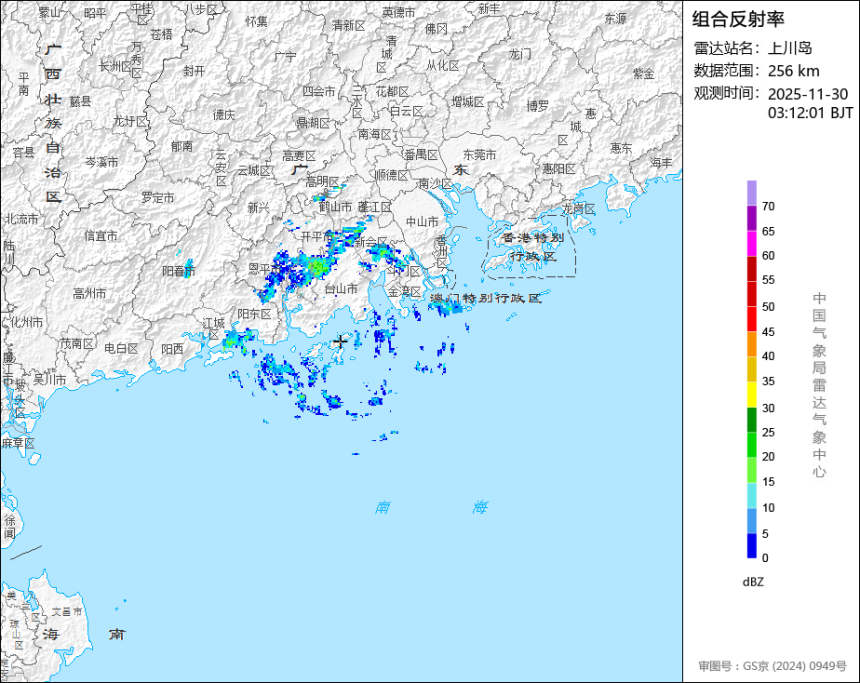Viewport: 860px width, 683px height.
Task: Click the 开平市 label on the map
Action: [317, 237]
